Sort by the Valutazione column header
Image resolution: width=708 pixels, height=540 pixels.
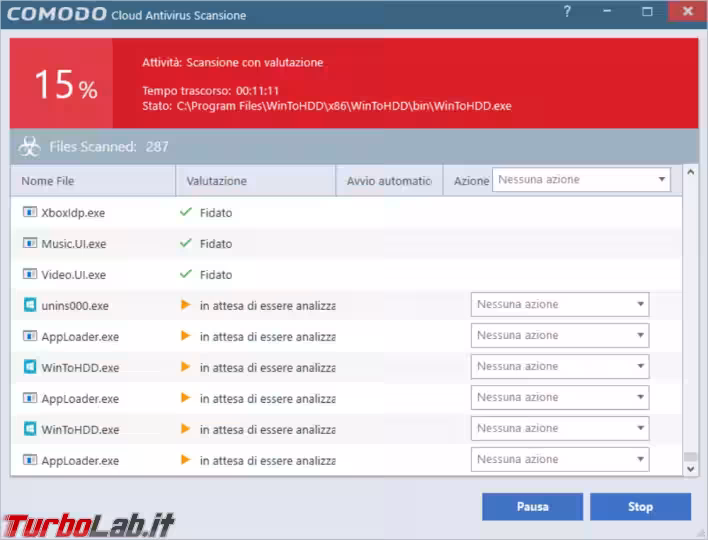(x=256, y=181)
